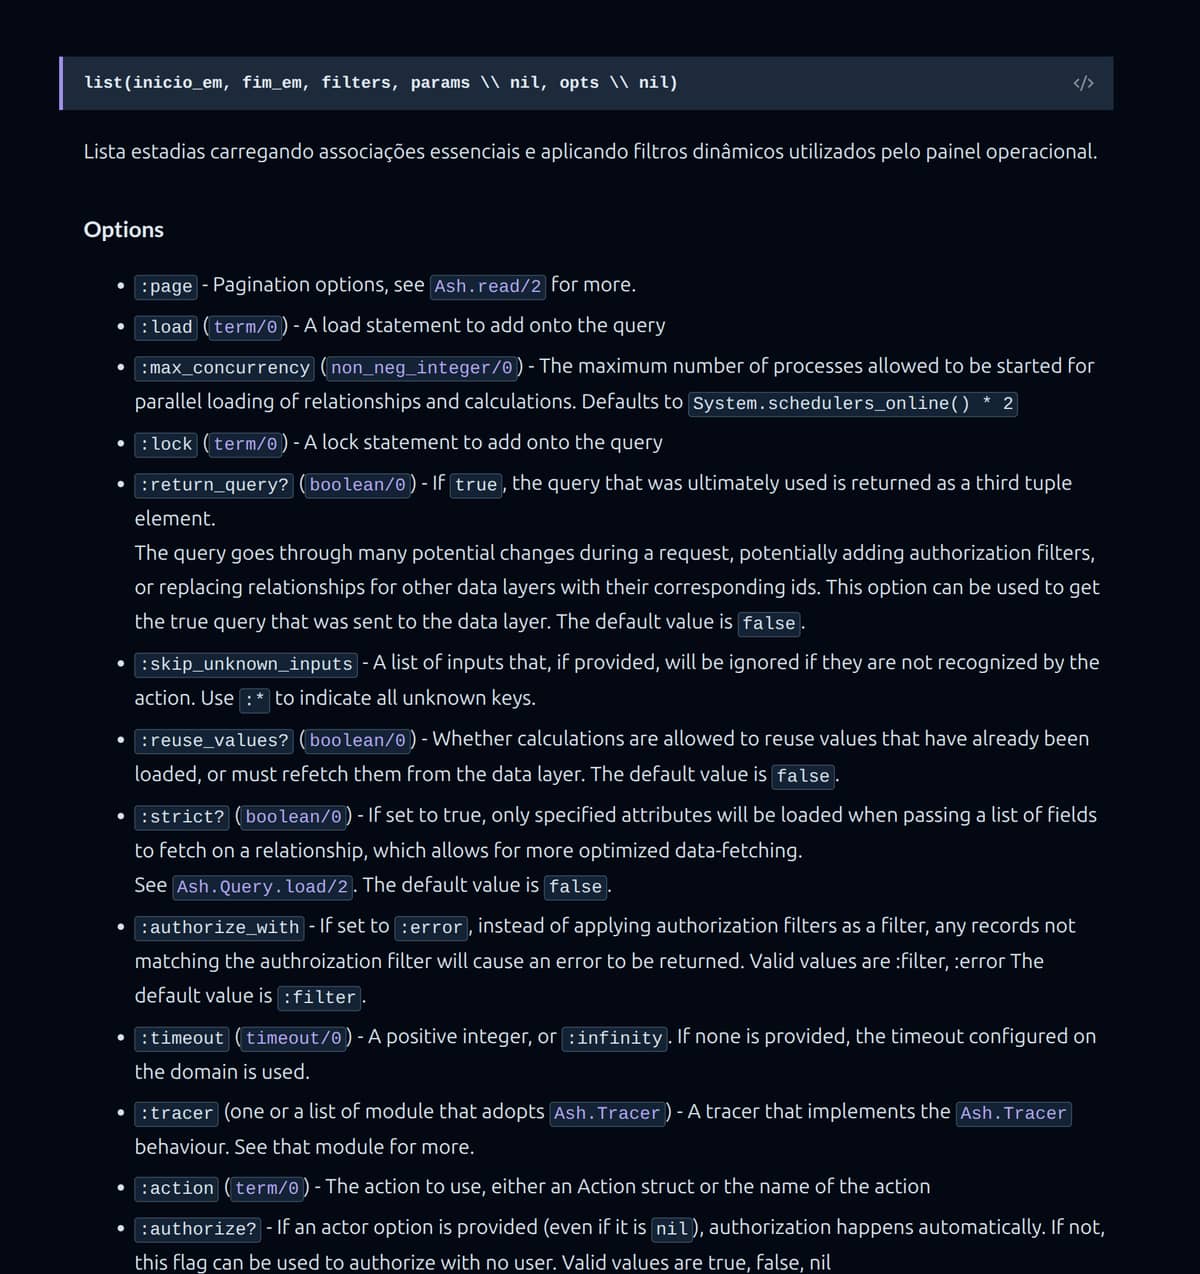The image size is (1200, 1274).
Task: Click the term/0 link beside :lock
Action: tap(245, 444)
